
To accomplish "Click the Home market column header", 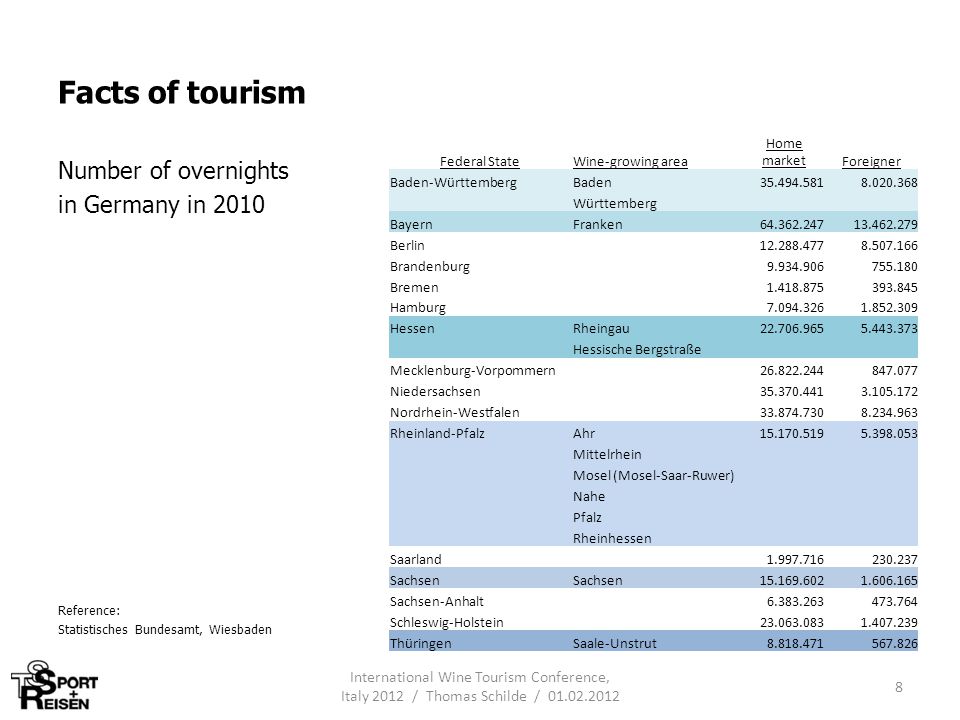I will (x=784, y=152).
